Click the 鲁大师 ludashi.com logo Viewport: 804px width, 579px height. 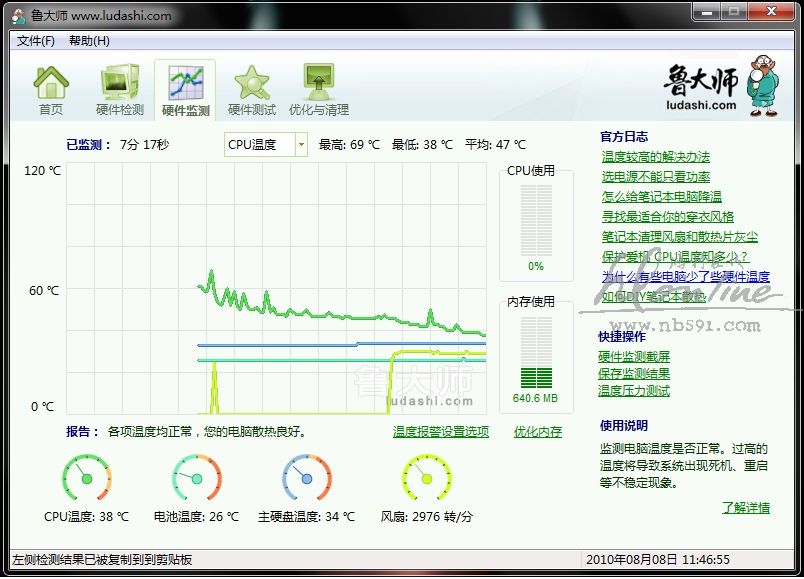point(720,86)
